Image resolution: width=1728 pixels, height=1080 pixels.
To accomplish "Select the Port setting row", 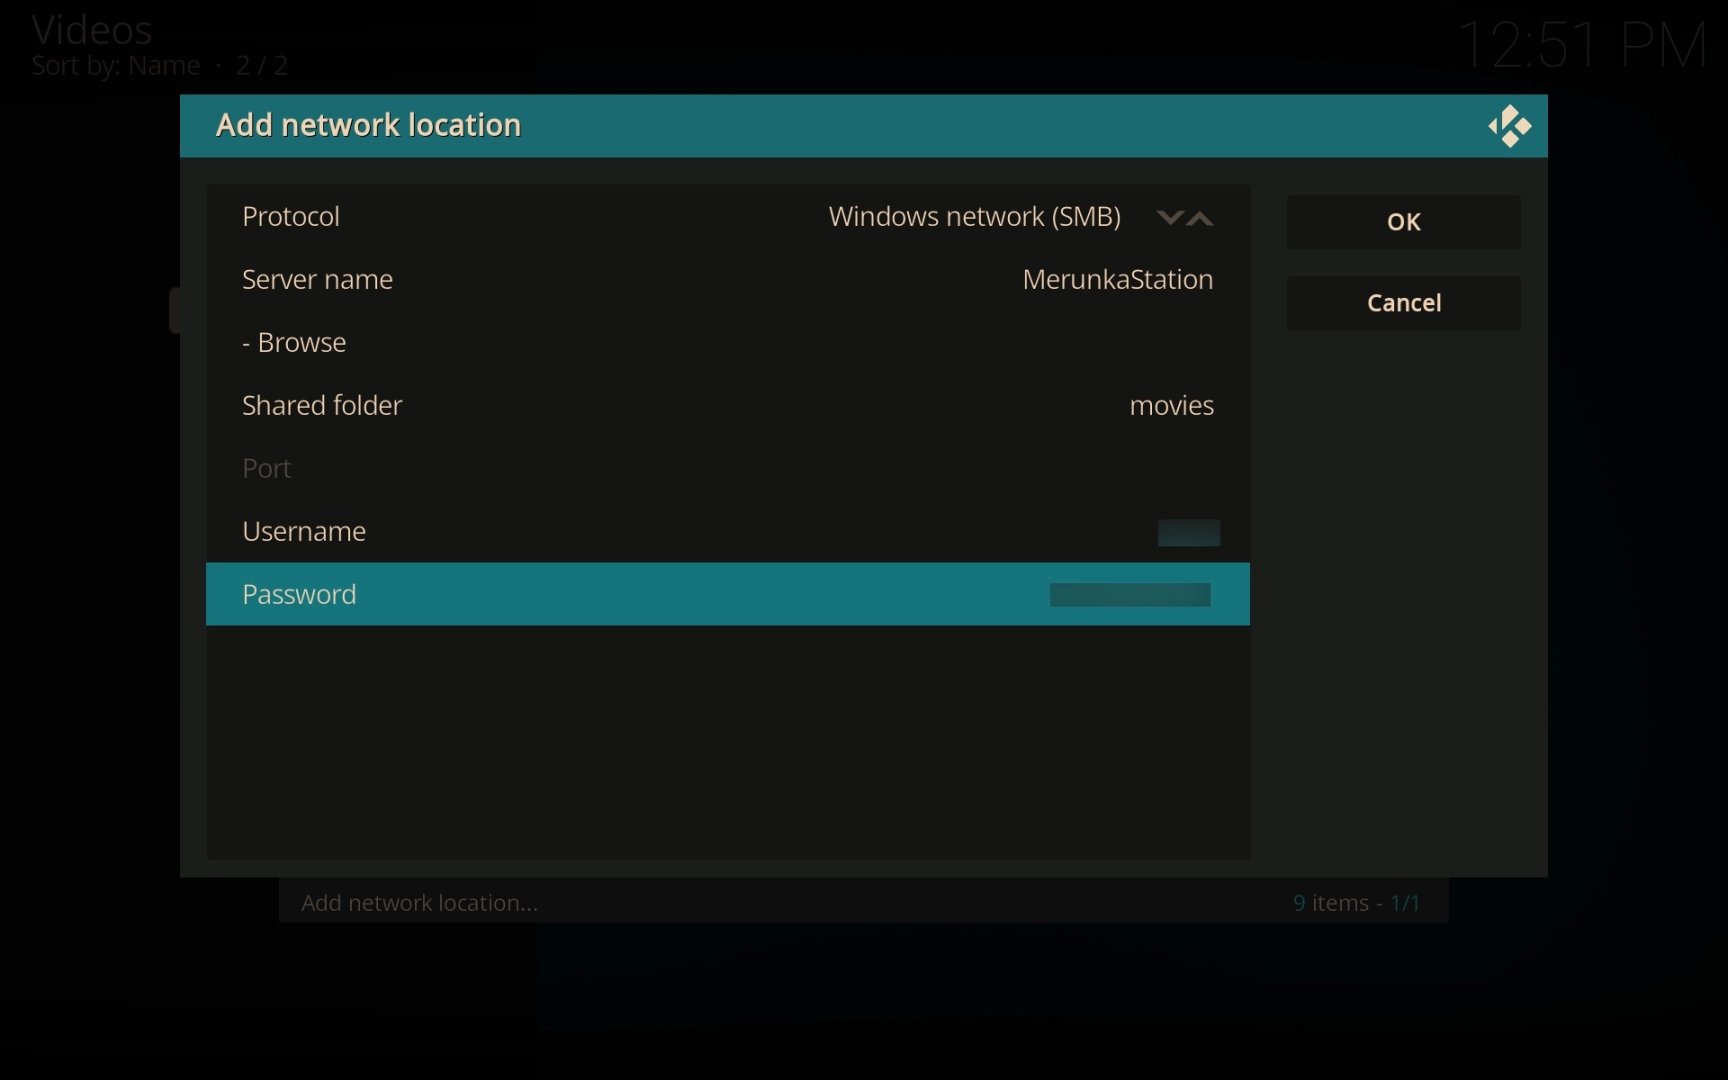I will click(728, 468).
